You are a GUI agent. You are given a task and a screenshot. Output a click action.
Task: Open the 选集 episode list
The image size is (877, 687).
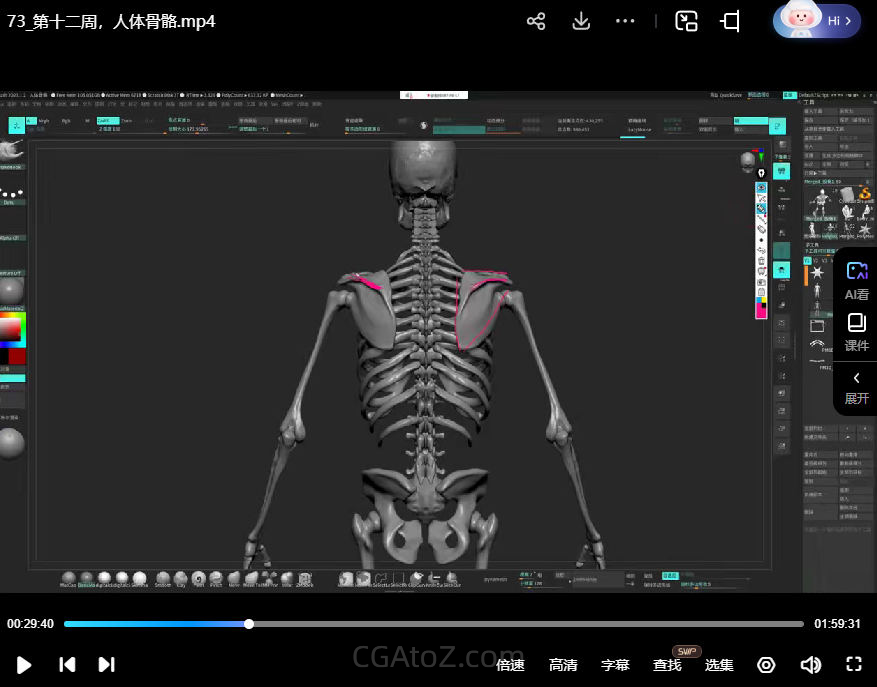pyautogui.click(x=719, y=665)
